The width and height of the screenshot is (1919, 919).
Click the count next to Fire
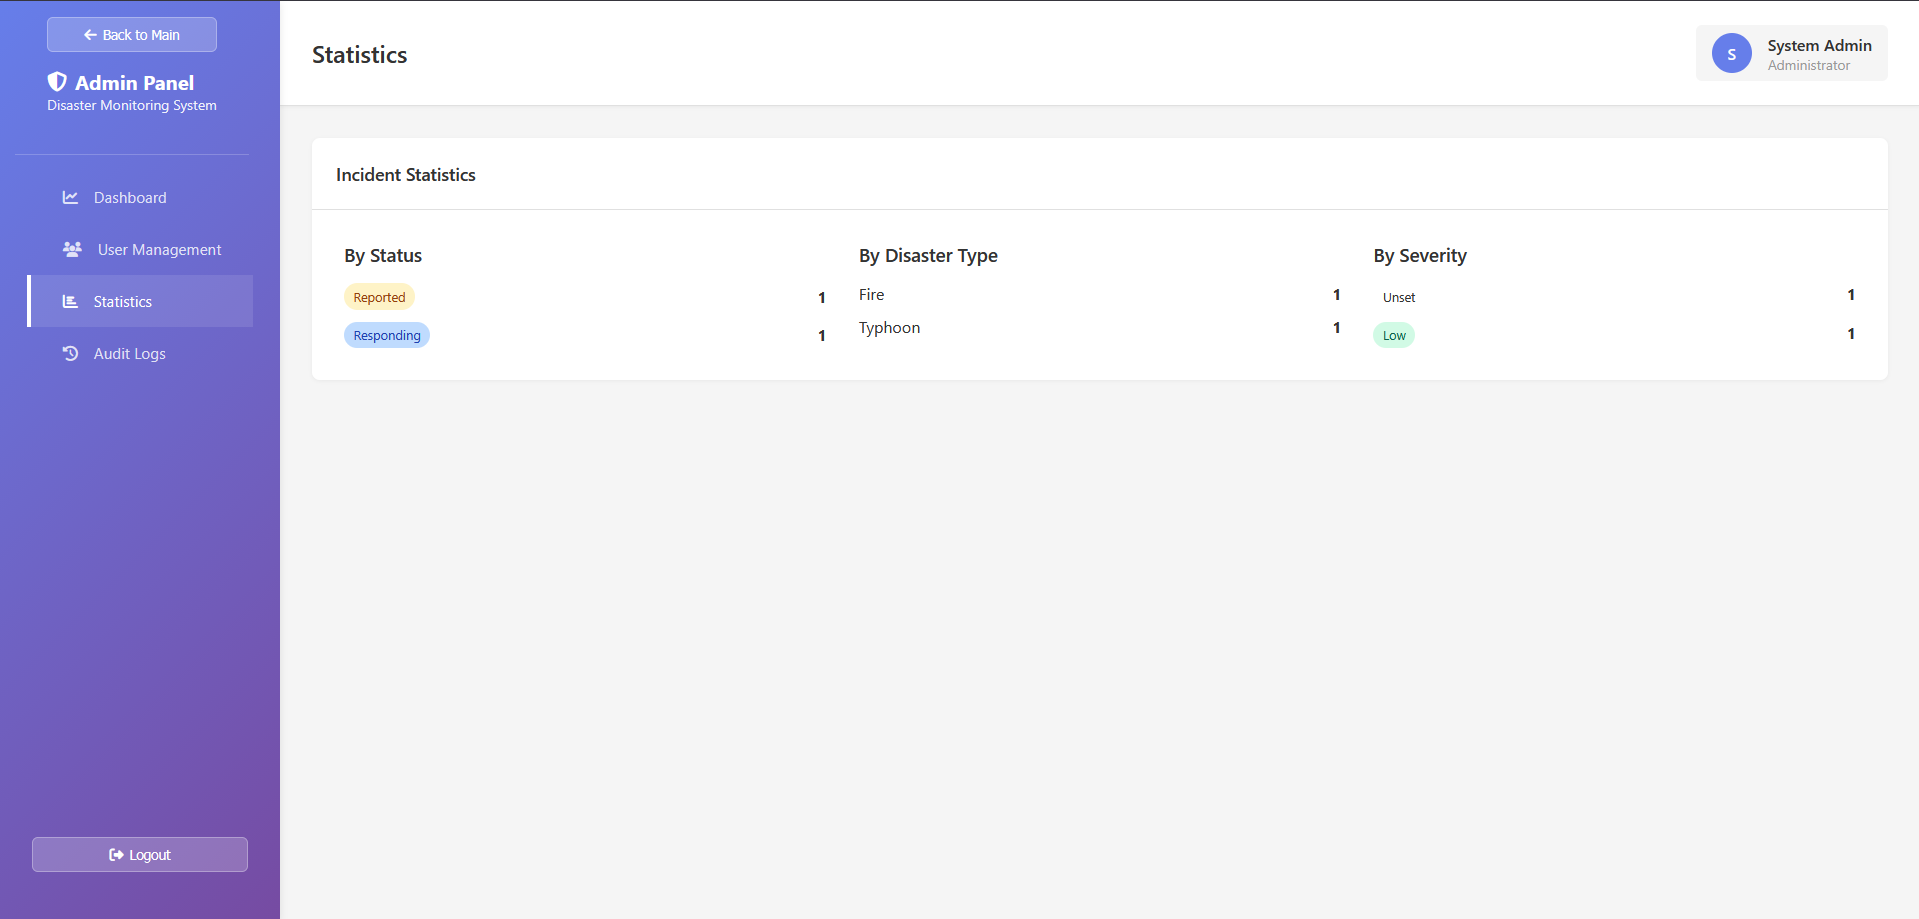[1336, 295]
